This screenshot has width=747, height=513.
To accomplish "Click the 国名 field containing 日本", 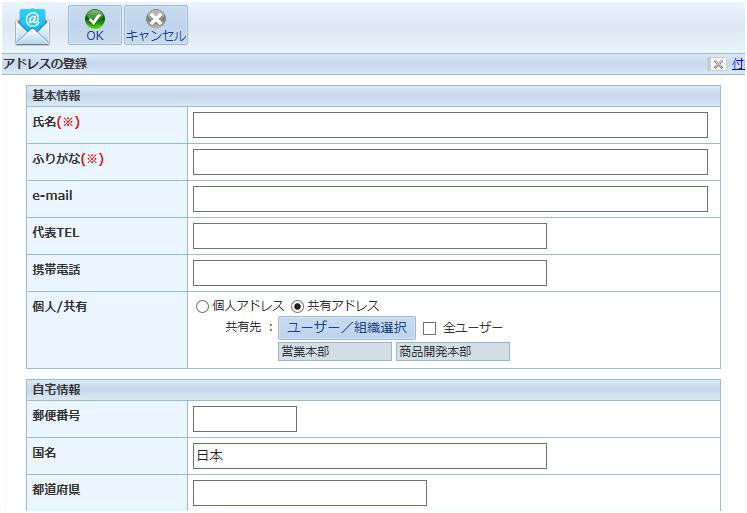I will [x=369, y=456].
